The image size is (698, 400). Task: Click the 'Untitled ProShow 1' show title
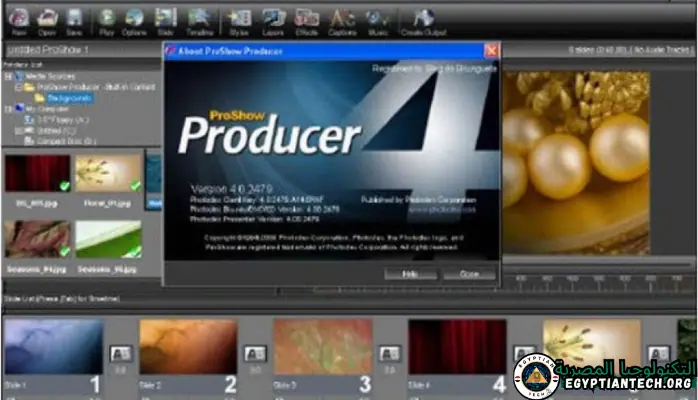click(x=48, y=50)
